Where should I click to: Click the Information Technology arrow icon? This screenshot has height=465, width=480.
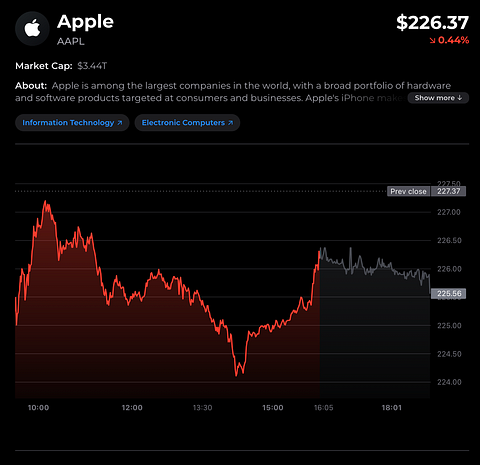pyautogui.click(x=120, y=123)
